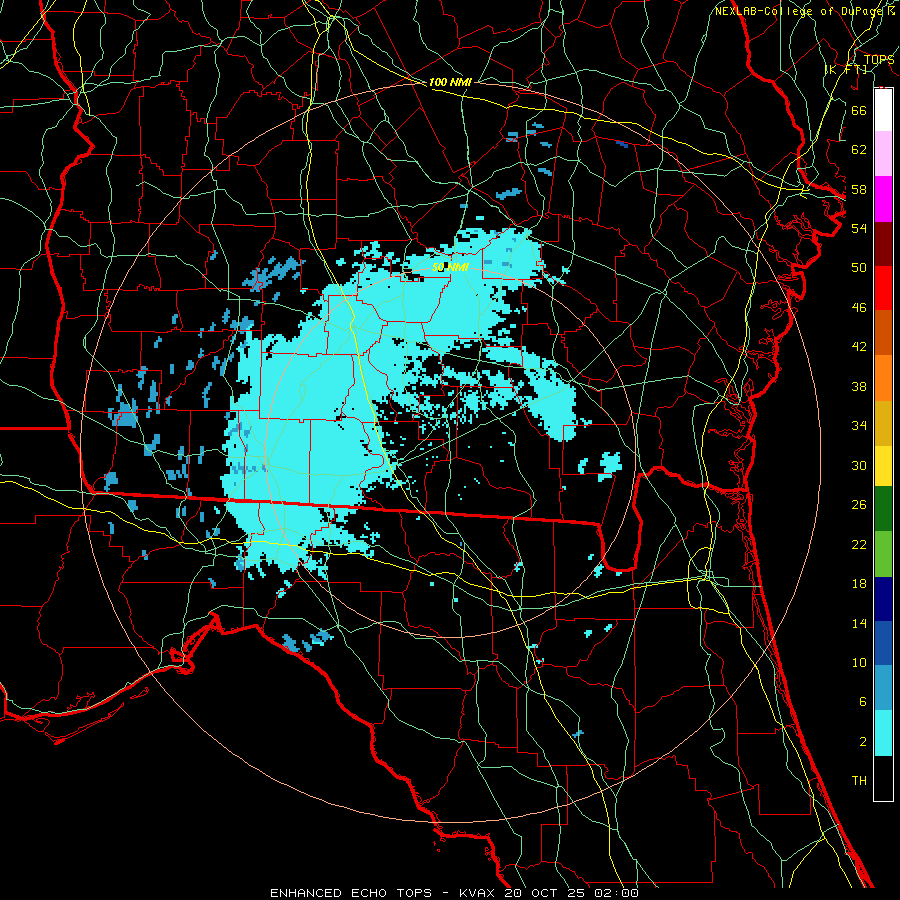
Task: Click the light pink swatch near 62
Action: coord(883,154)
